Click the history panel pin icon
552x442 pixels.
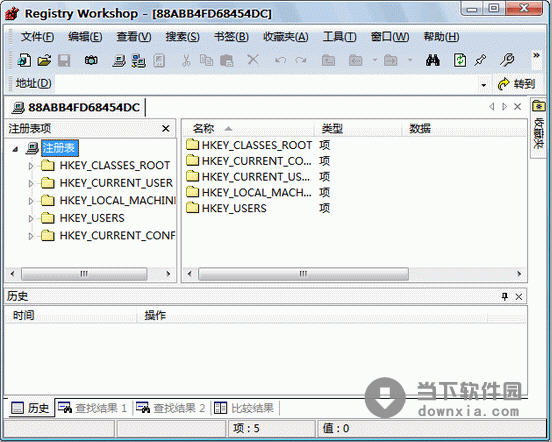(505, 297)
